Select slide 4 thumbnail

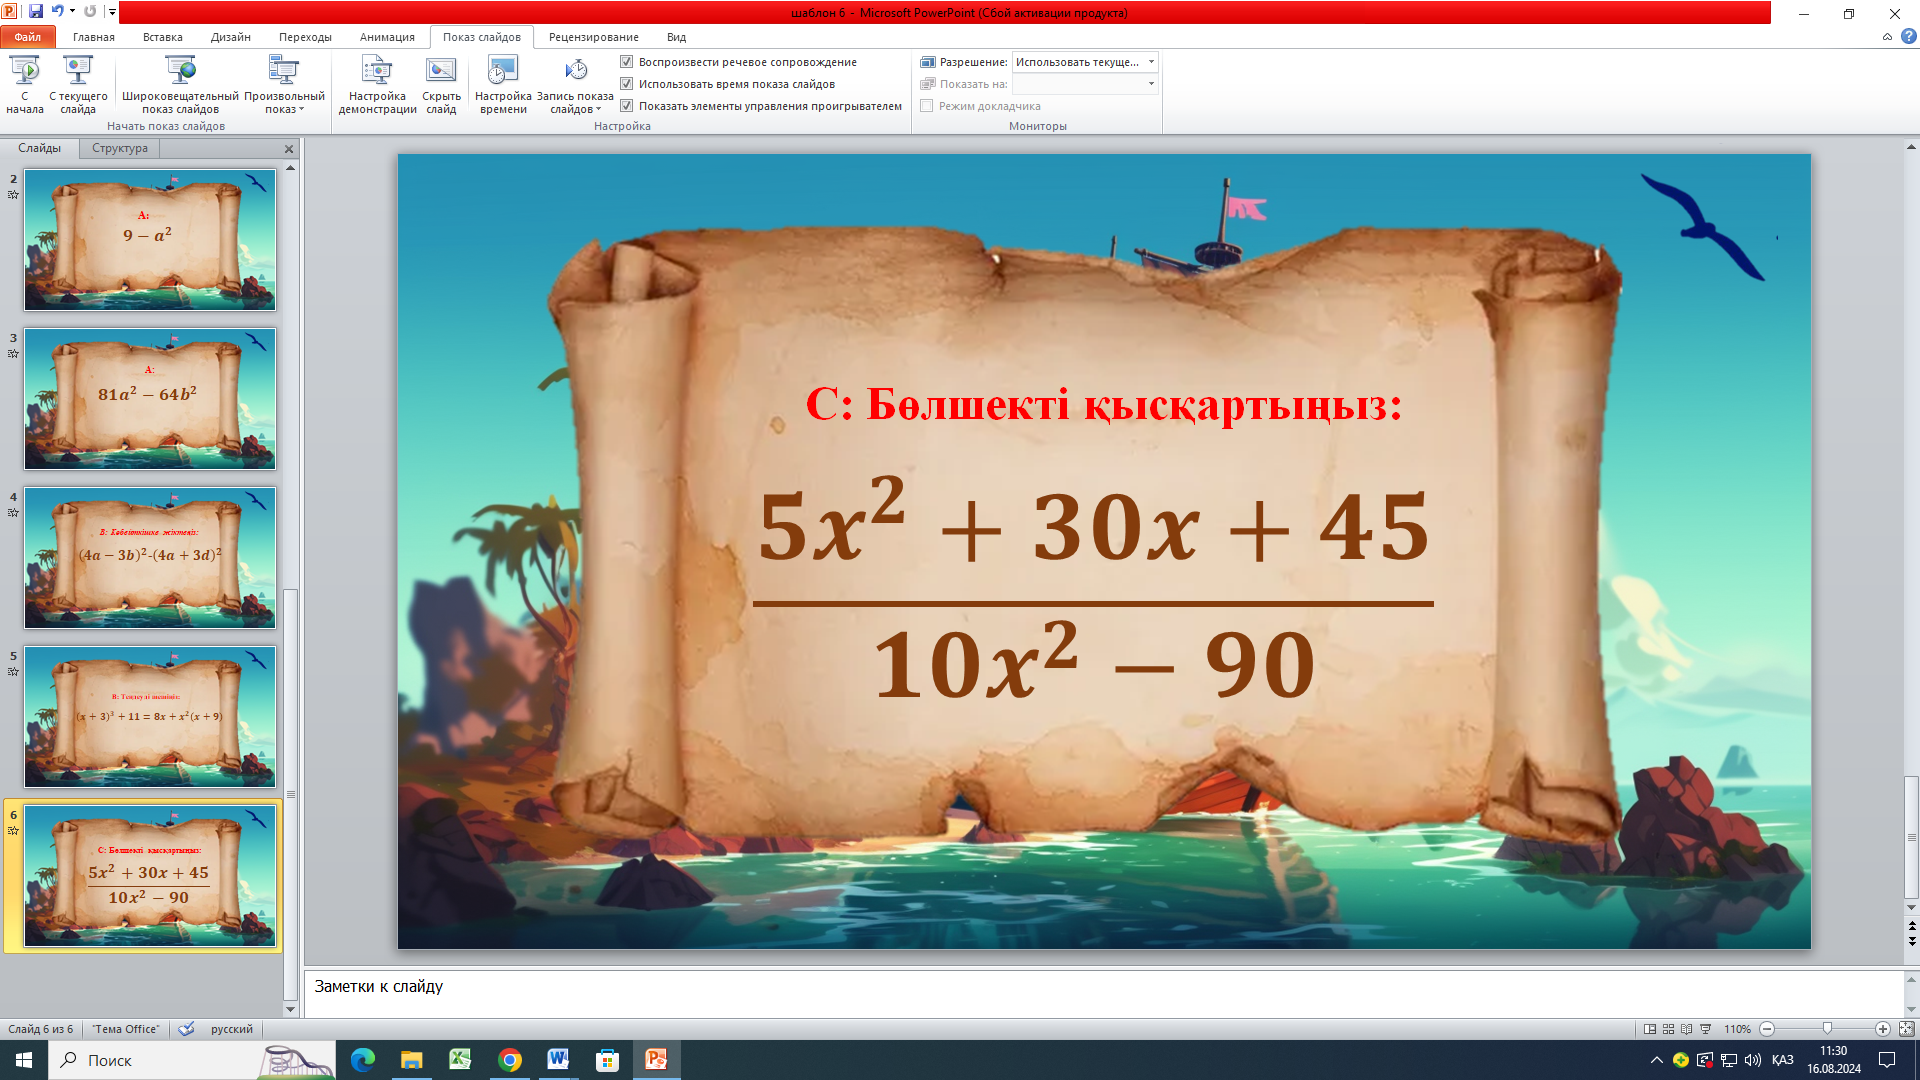point(150,558)
